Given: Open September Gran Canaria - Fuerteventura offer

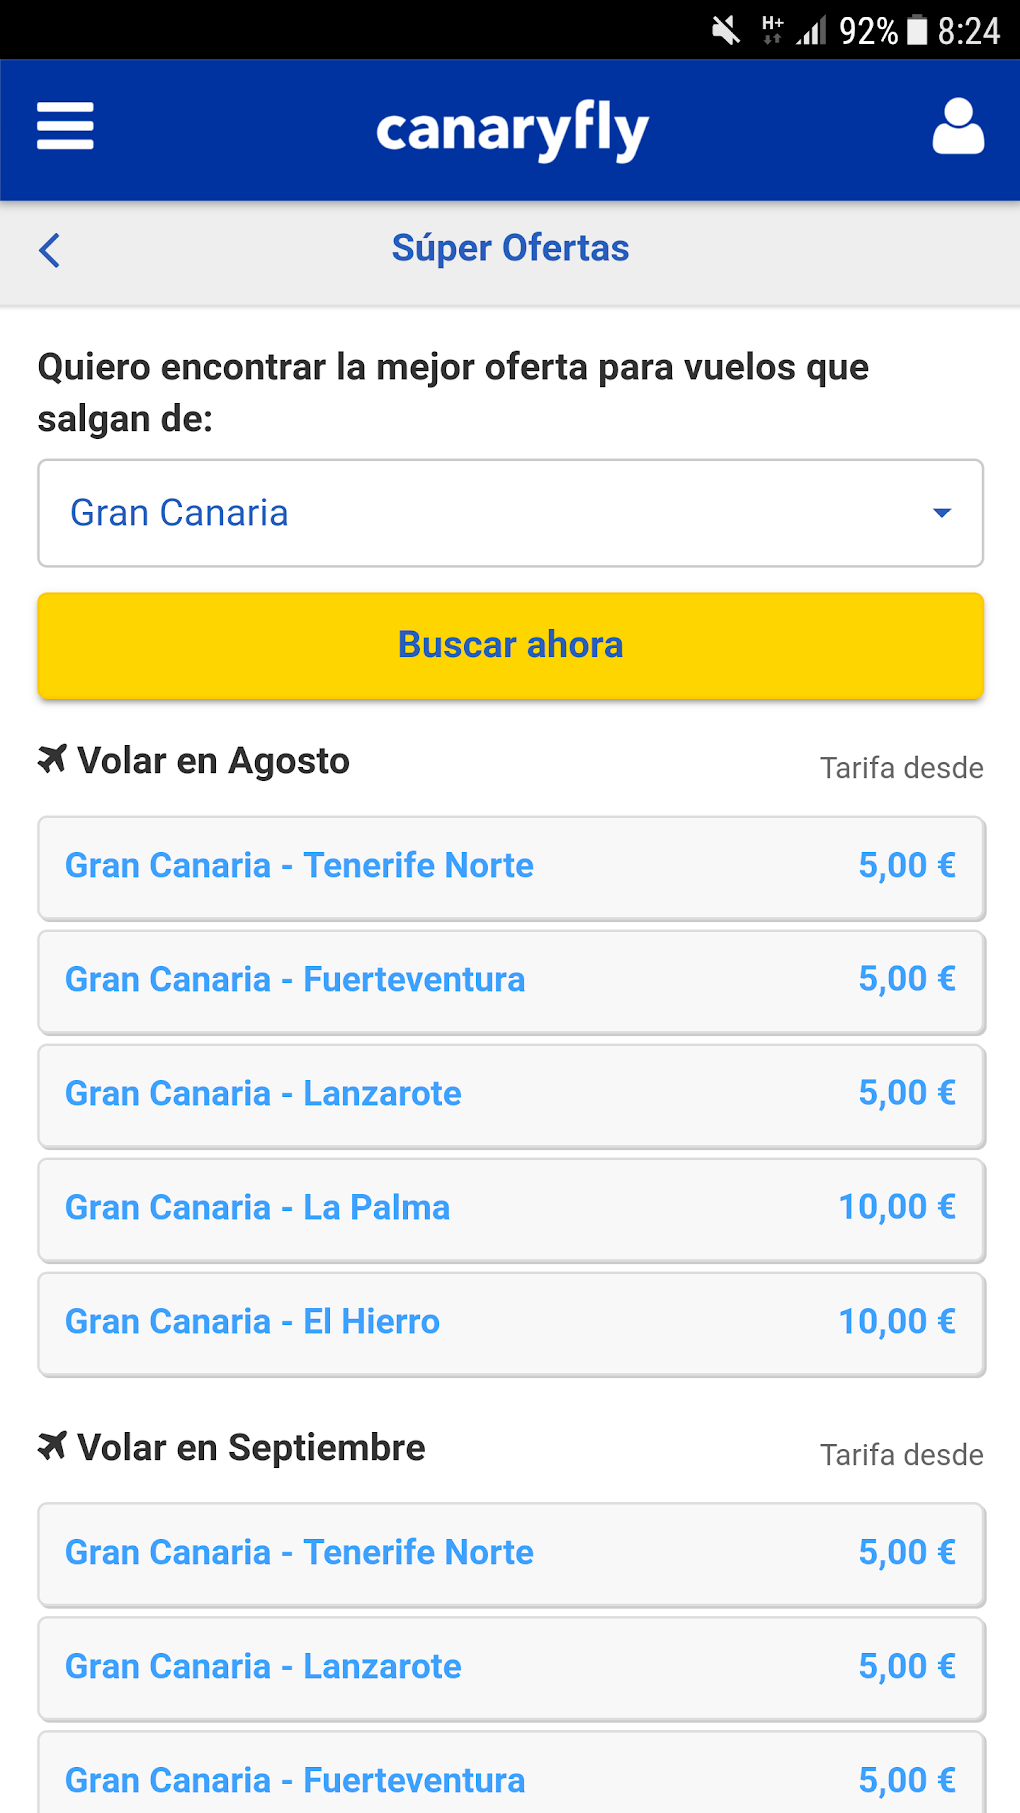Looking at the screenshot, I should (x=510, y=1780).
